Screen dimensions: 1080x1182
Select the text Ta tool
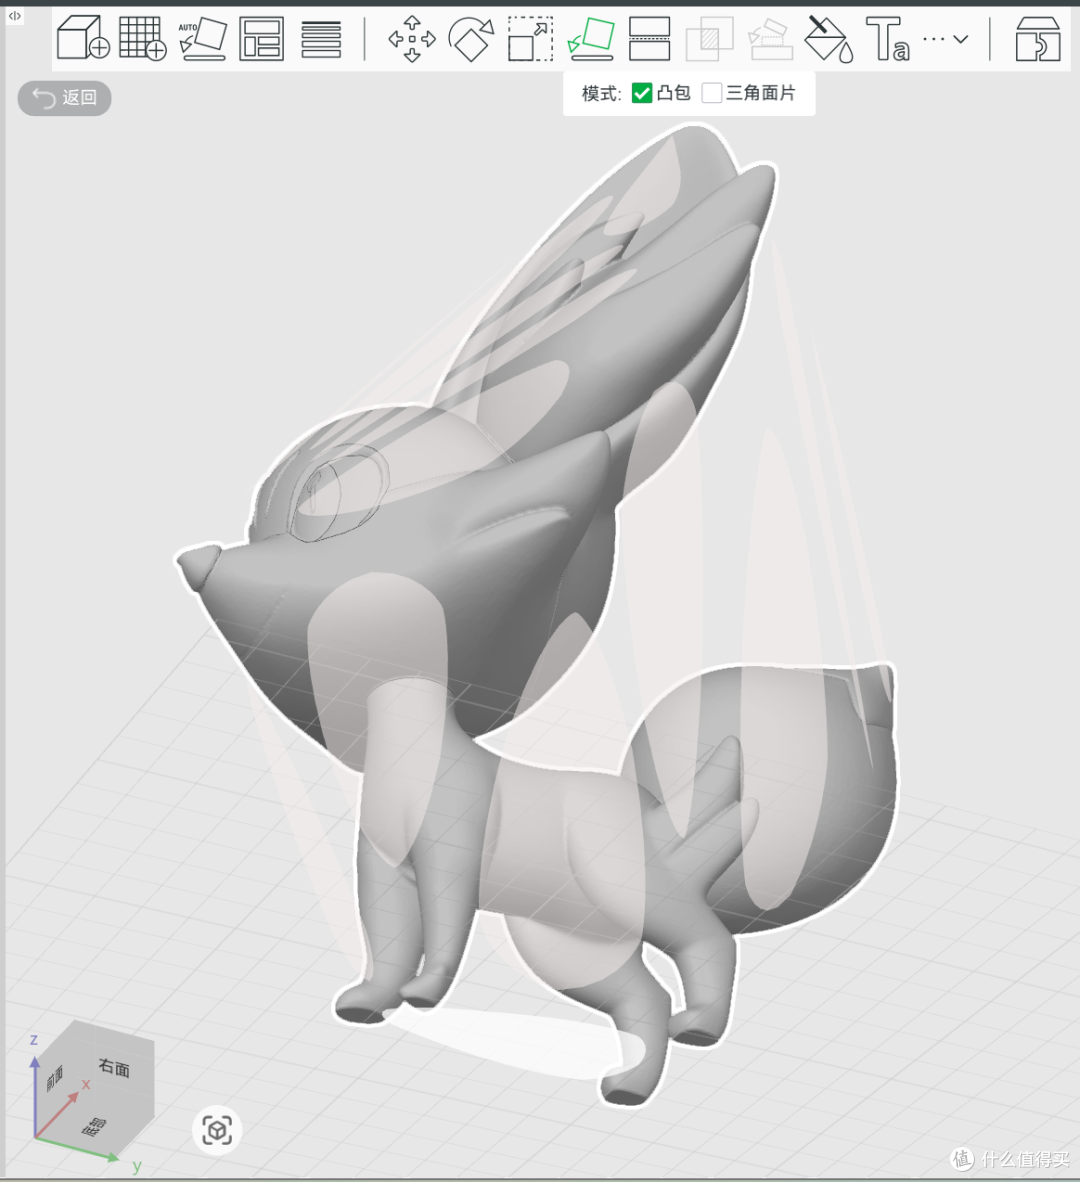[888, 38]
